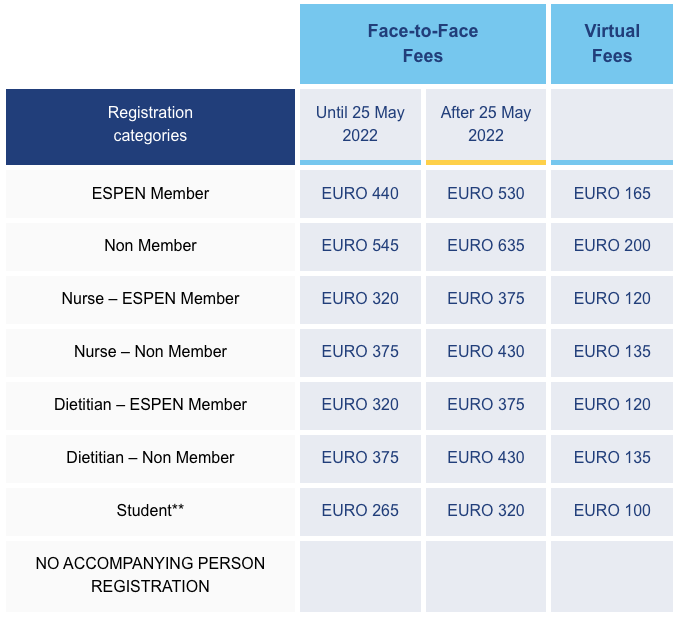Click the Nurse – ESPEN Member label
This screenshot has height=618, width=679.
150,299
